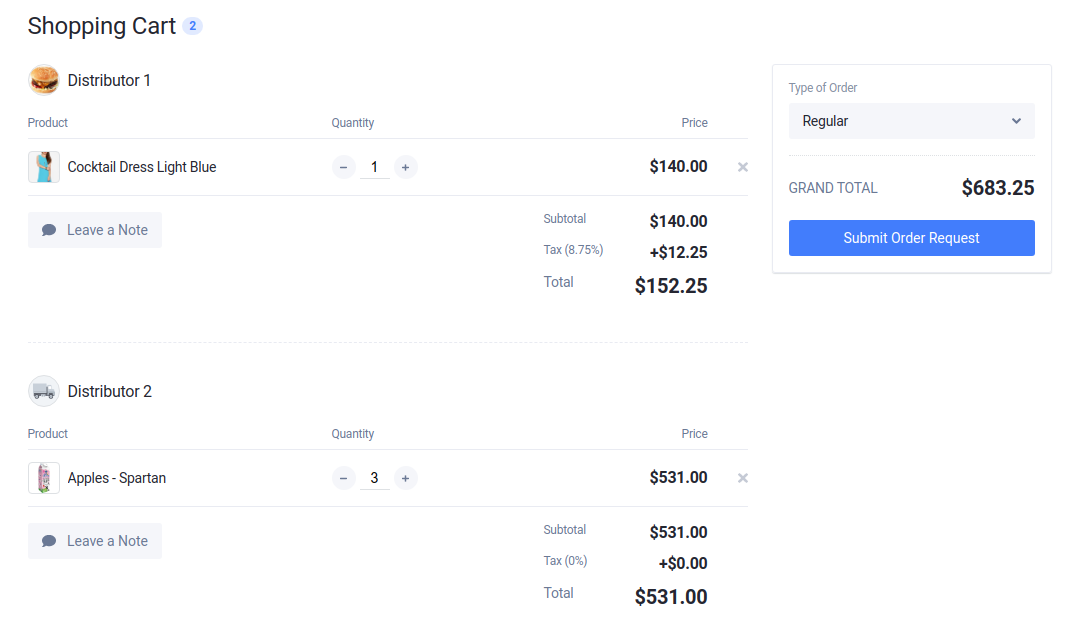Click Submit Order Request

(911, 238)
